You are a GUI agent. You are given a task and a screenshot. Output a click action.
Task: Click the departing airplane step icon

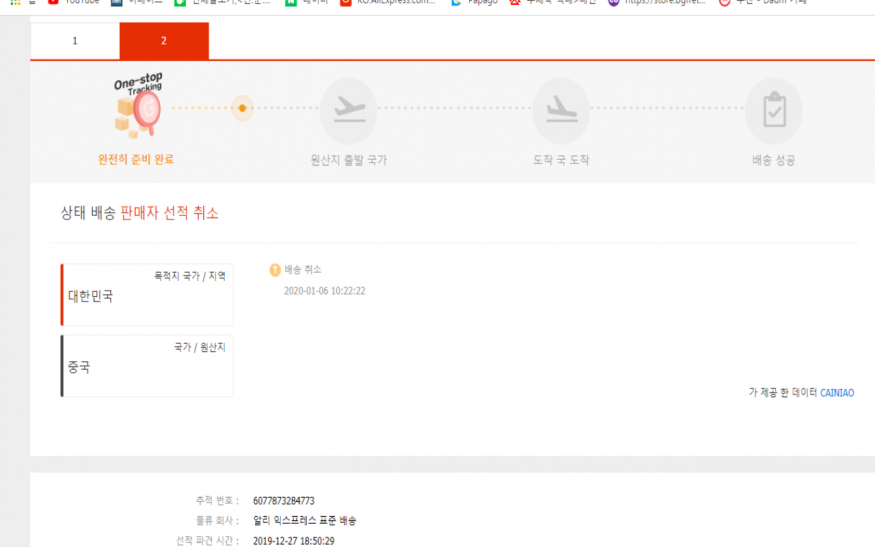[x=349, y=111]
